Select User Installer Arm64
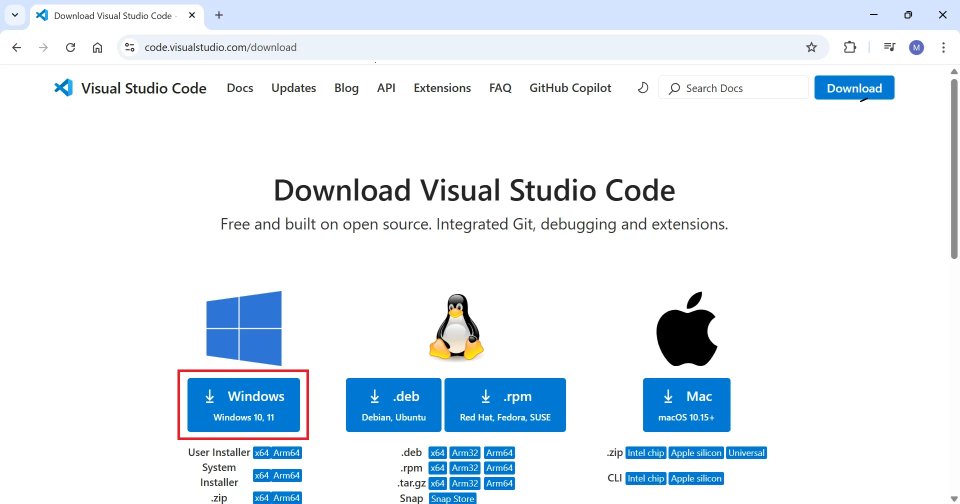The height and width of the screenshot is (504, 960). [287, 453]
